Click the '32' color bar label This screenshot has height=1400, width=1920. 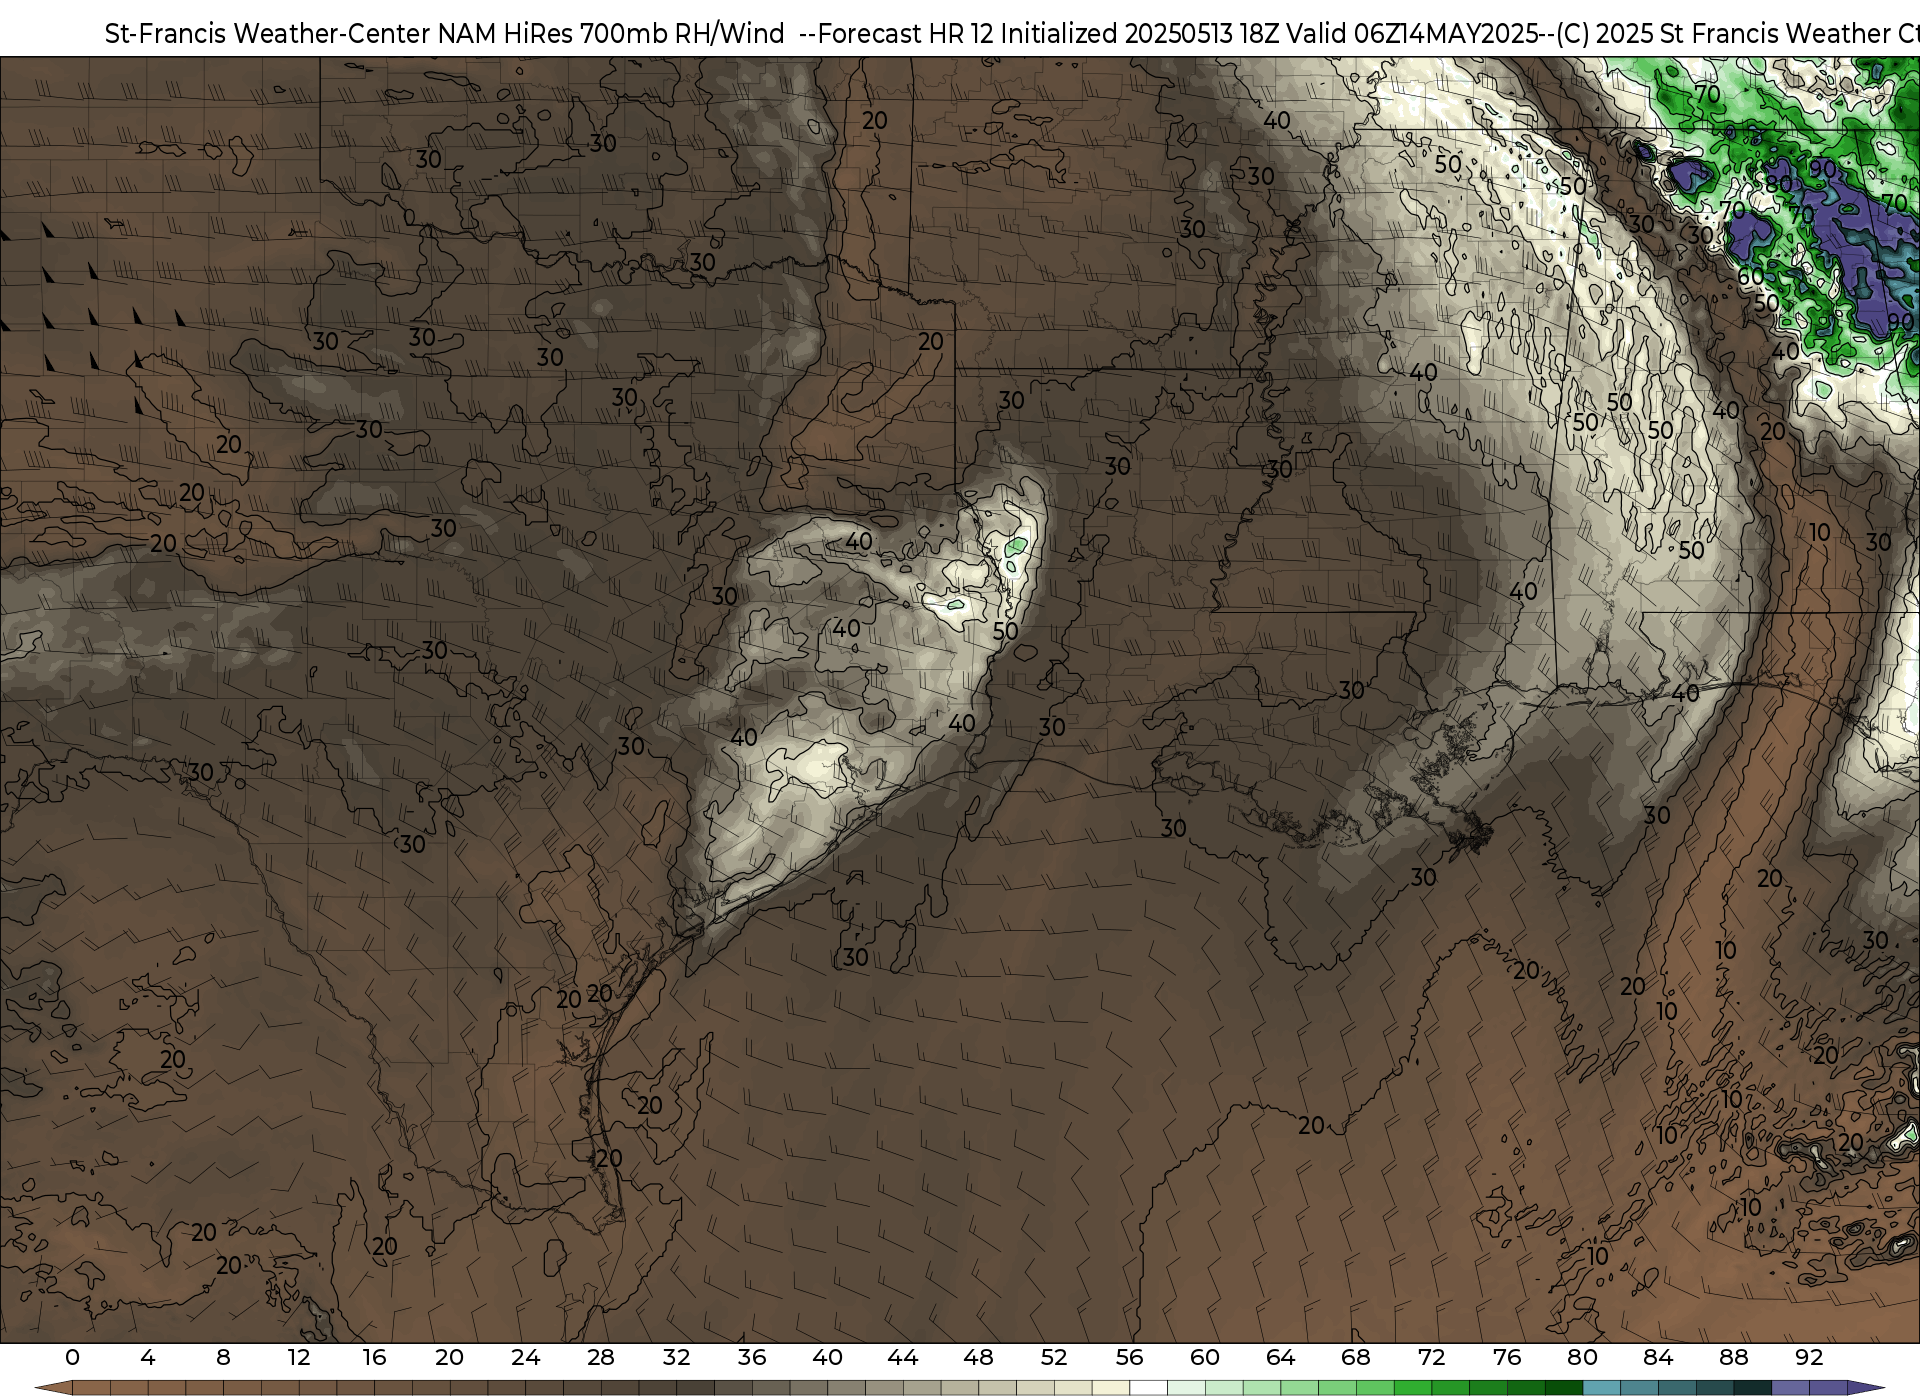click(x=677, y=1358)
